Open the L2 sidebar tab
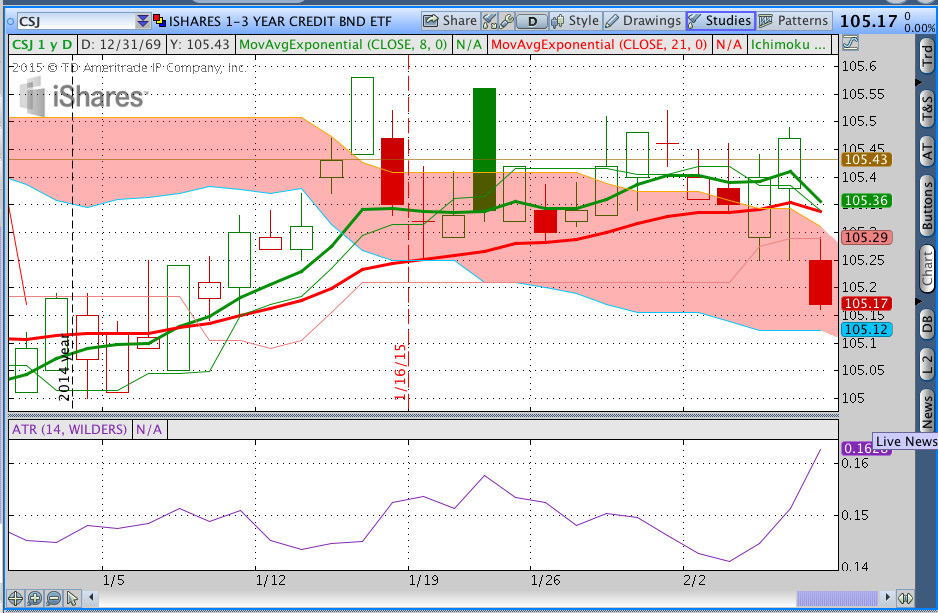Screen dimensions: 938x613 tap(927, 363)
